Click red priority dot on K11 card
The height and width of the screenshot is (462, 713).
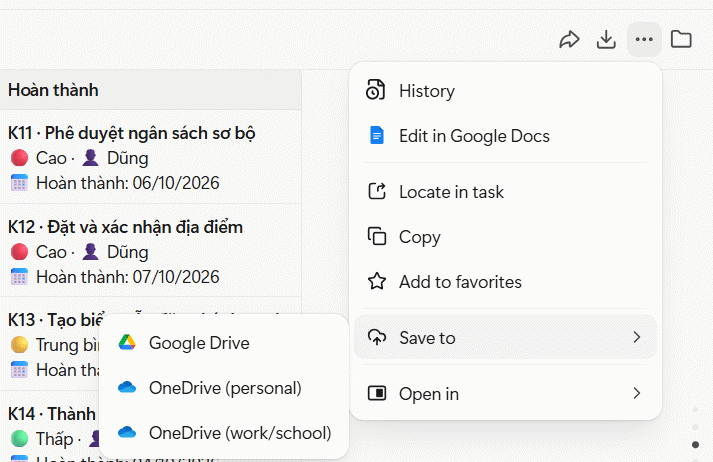(x=19, y=158)
